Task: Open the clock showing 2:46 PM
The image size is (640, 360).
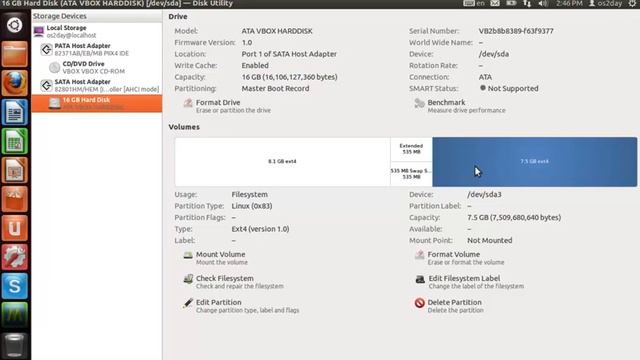Action: point(569,4)
